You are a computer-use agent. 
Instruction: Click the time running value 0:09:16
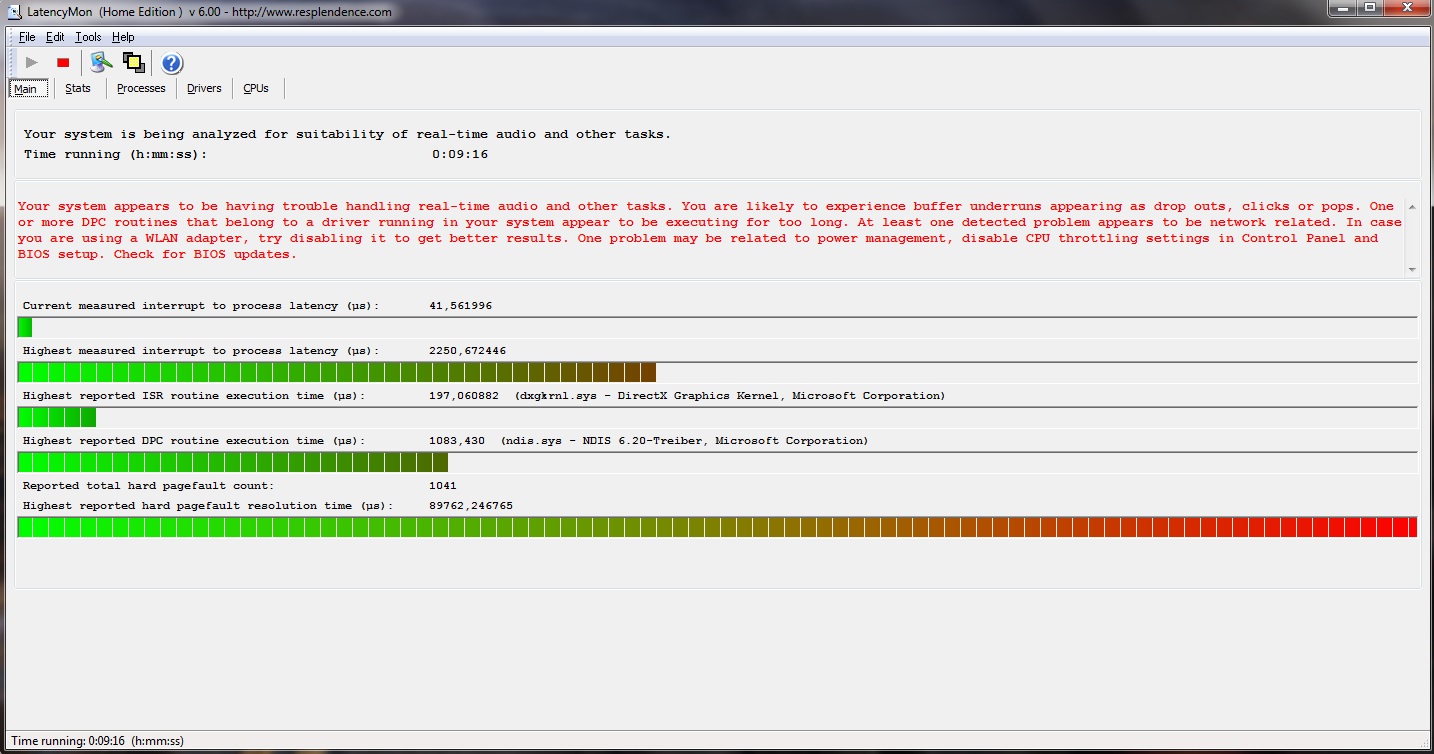coord(460,155)
